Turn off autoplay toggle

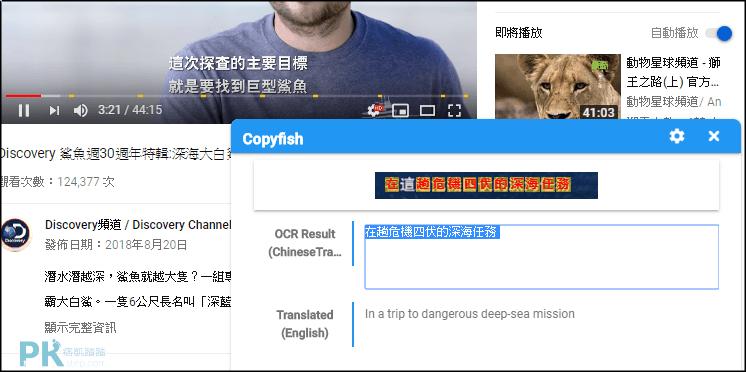718,33
